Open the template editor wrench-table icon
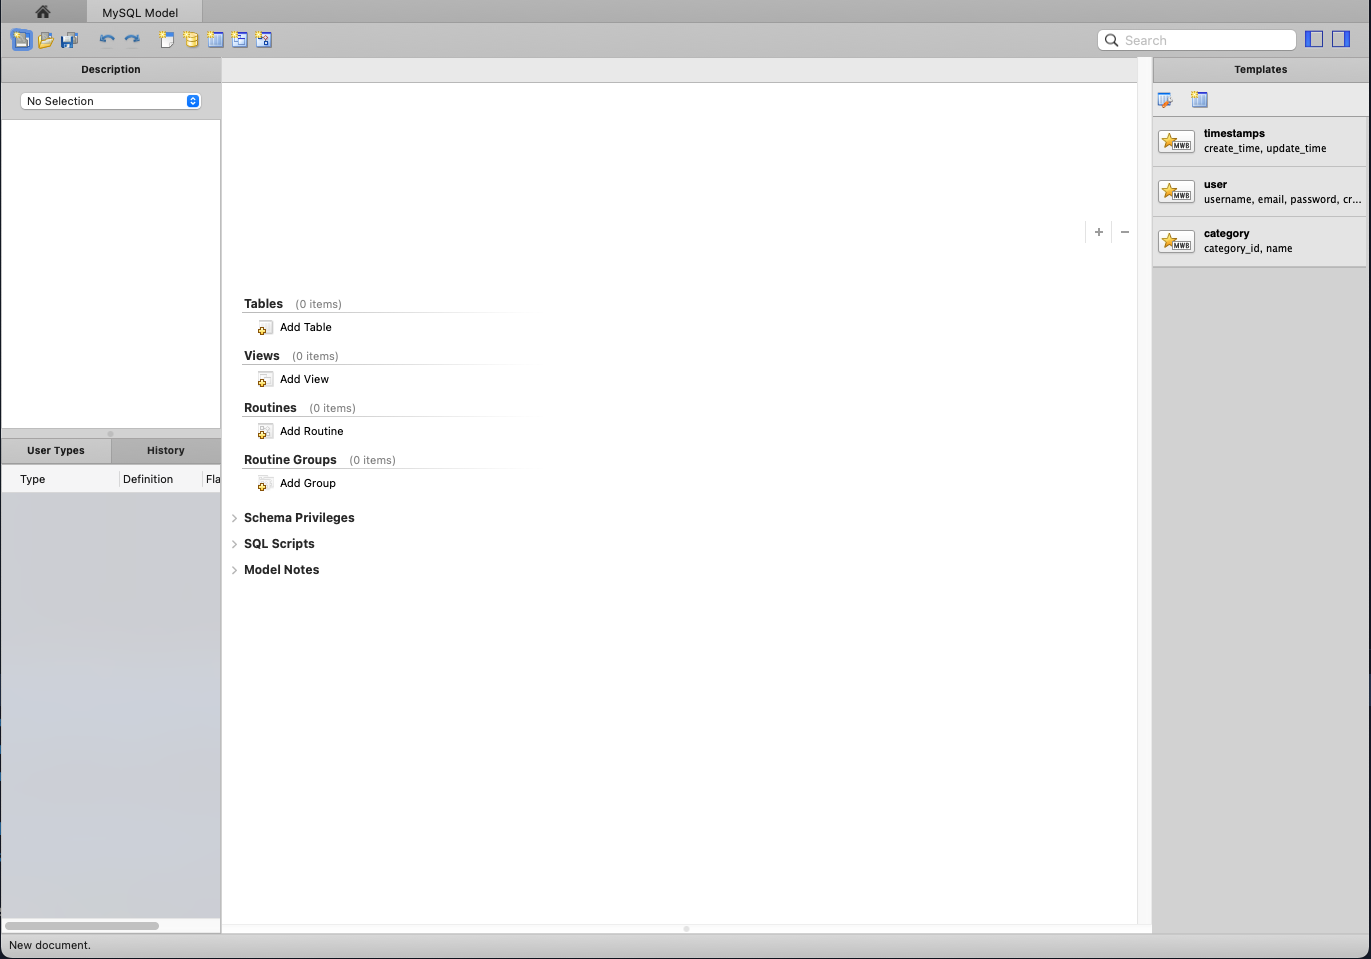The image size is (1371, 959). click(x=1165, y=100)
